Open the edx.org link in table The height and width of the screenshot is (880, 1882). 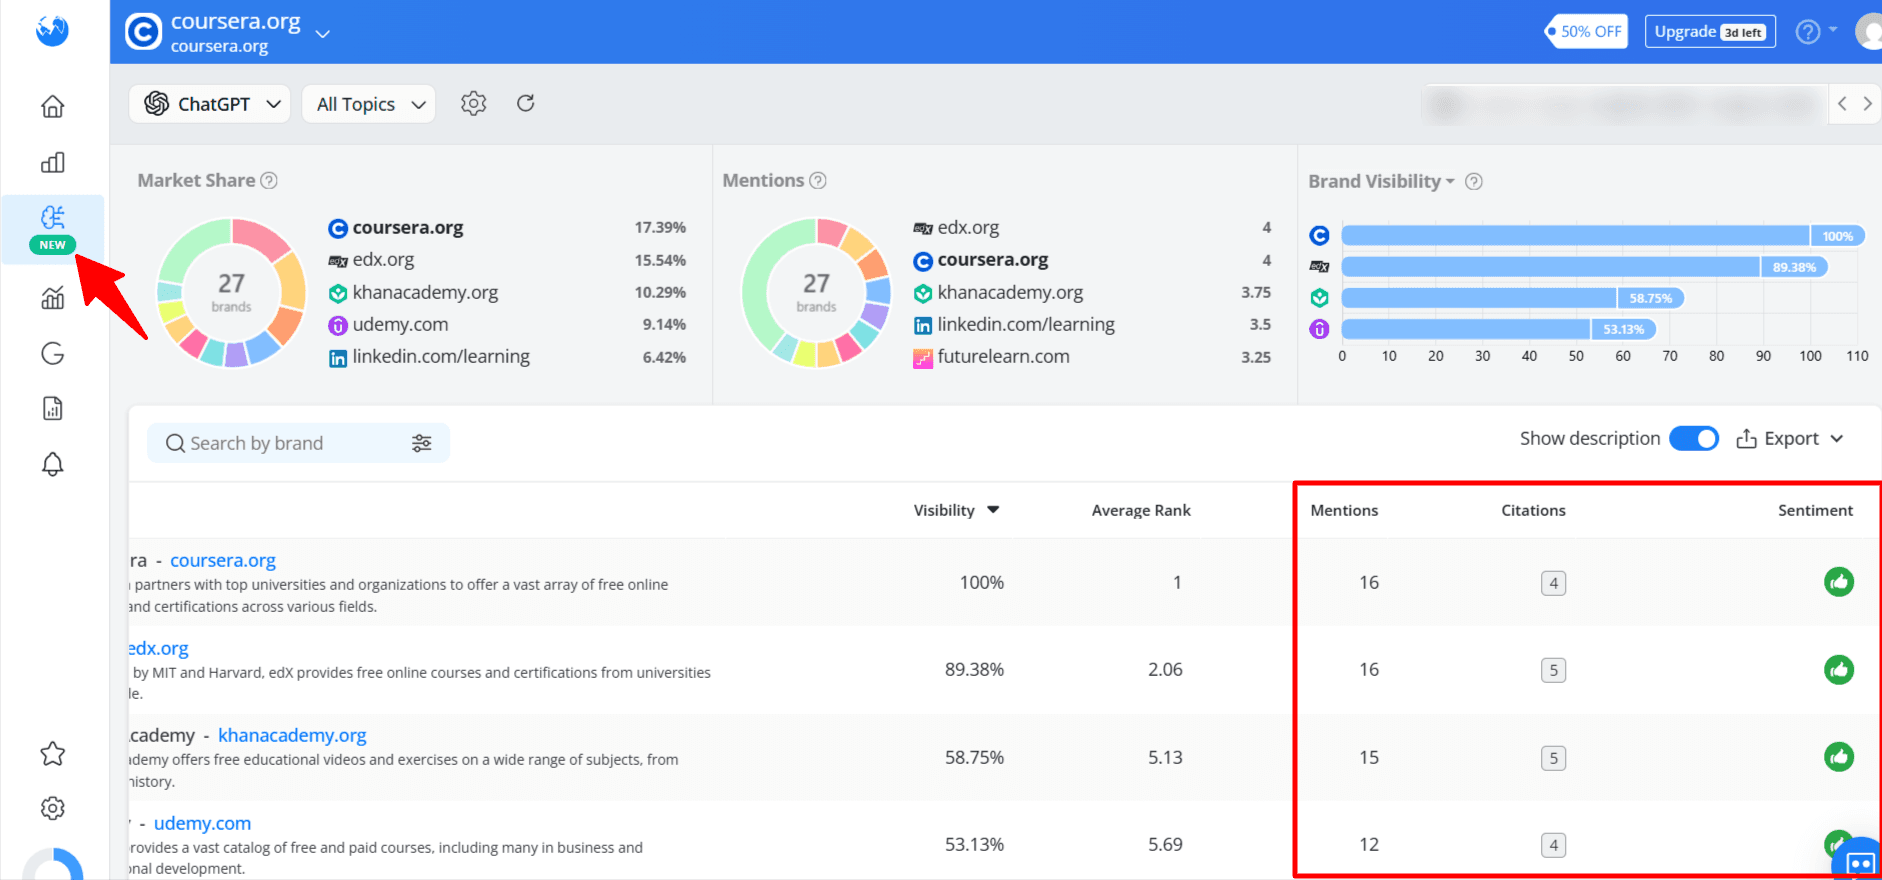click(x=158, y=649)
